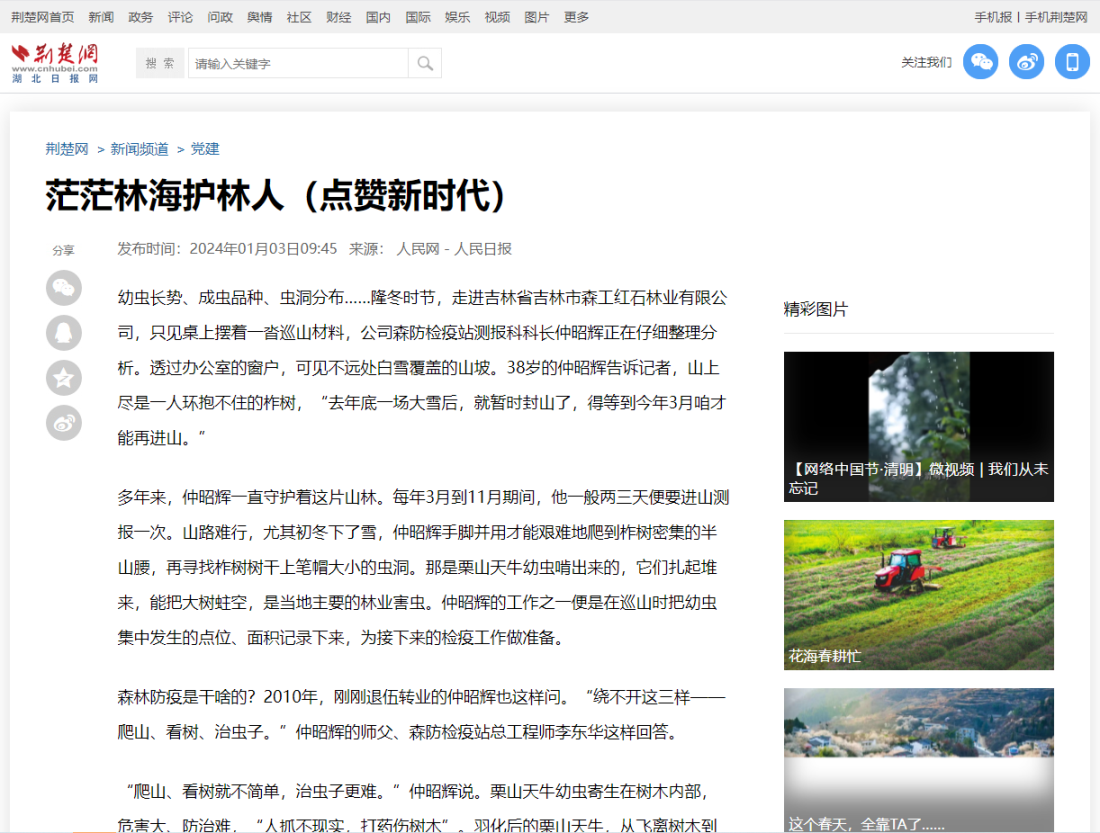The image size is (1100, 833).
Task: Share article to QQ in sidebar
Action: click(64, 333)
